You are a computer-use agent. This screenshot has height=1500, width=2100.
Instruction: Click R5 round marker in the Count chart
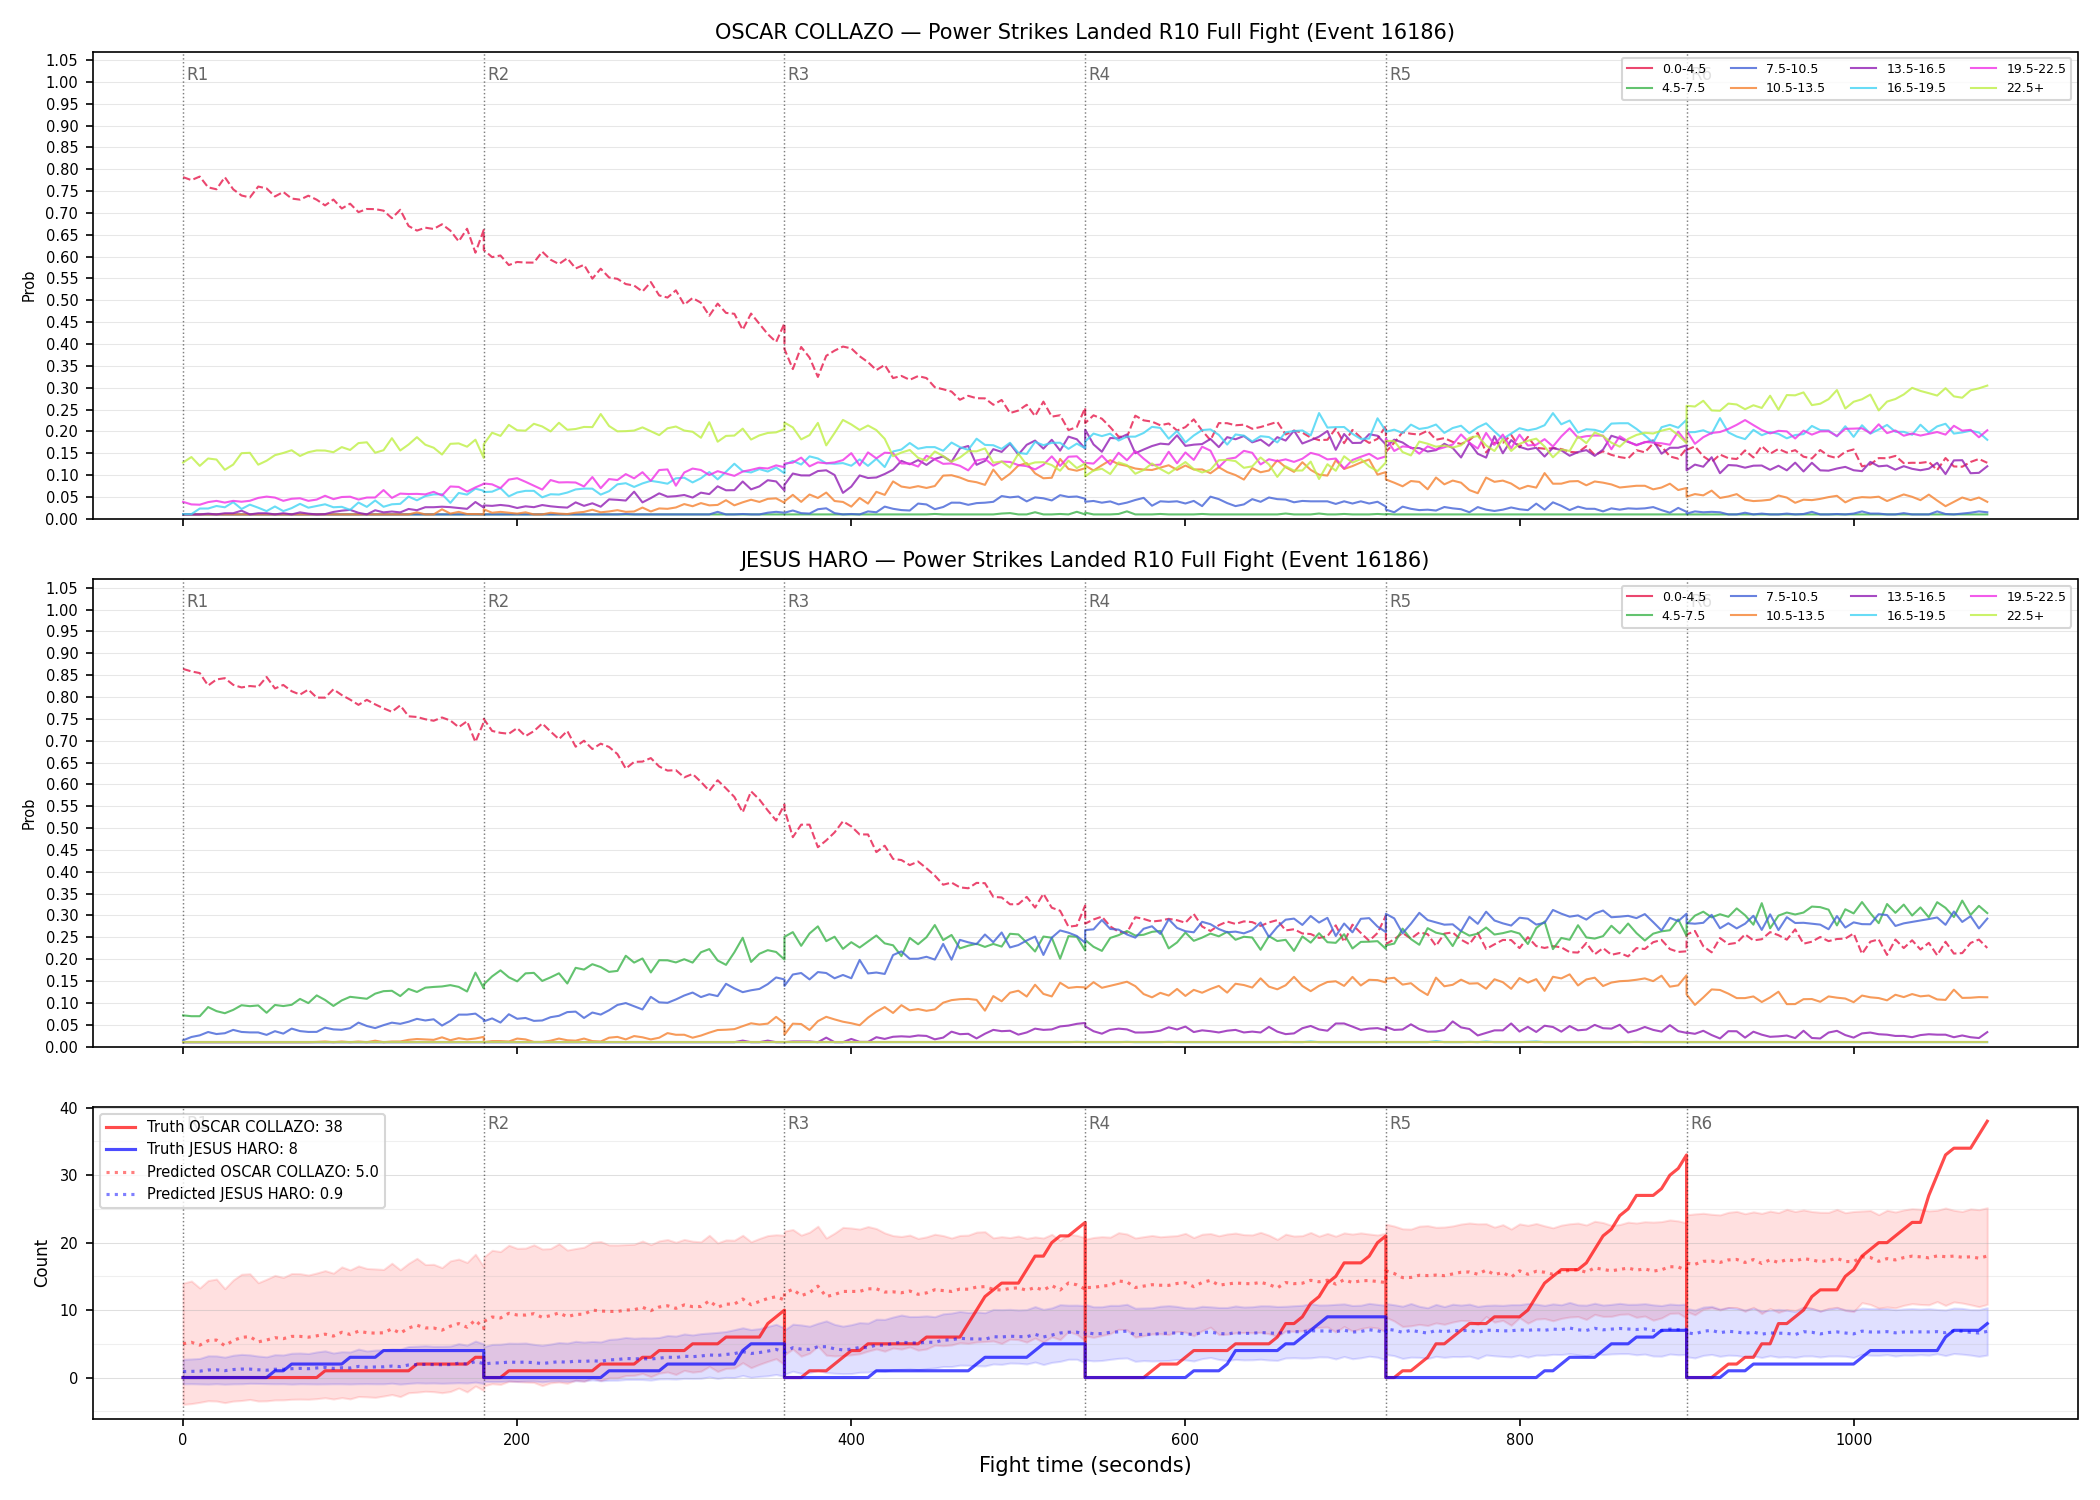point(1400,1123)
